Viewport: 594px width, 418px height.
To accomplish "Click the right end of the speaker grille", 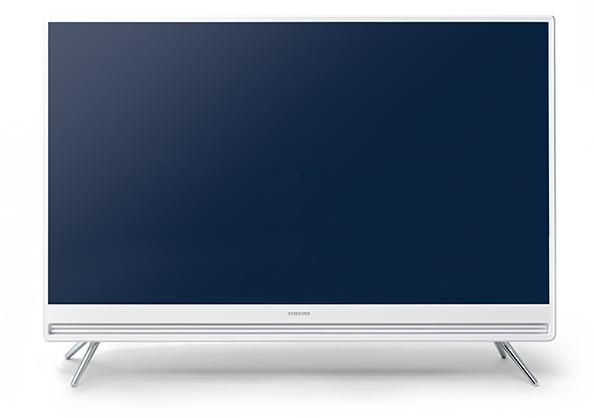I will tap(542, 329).
